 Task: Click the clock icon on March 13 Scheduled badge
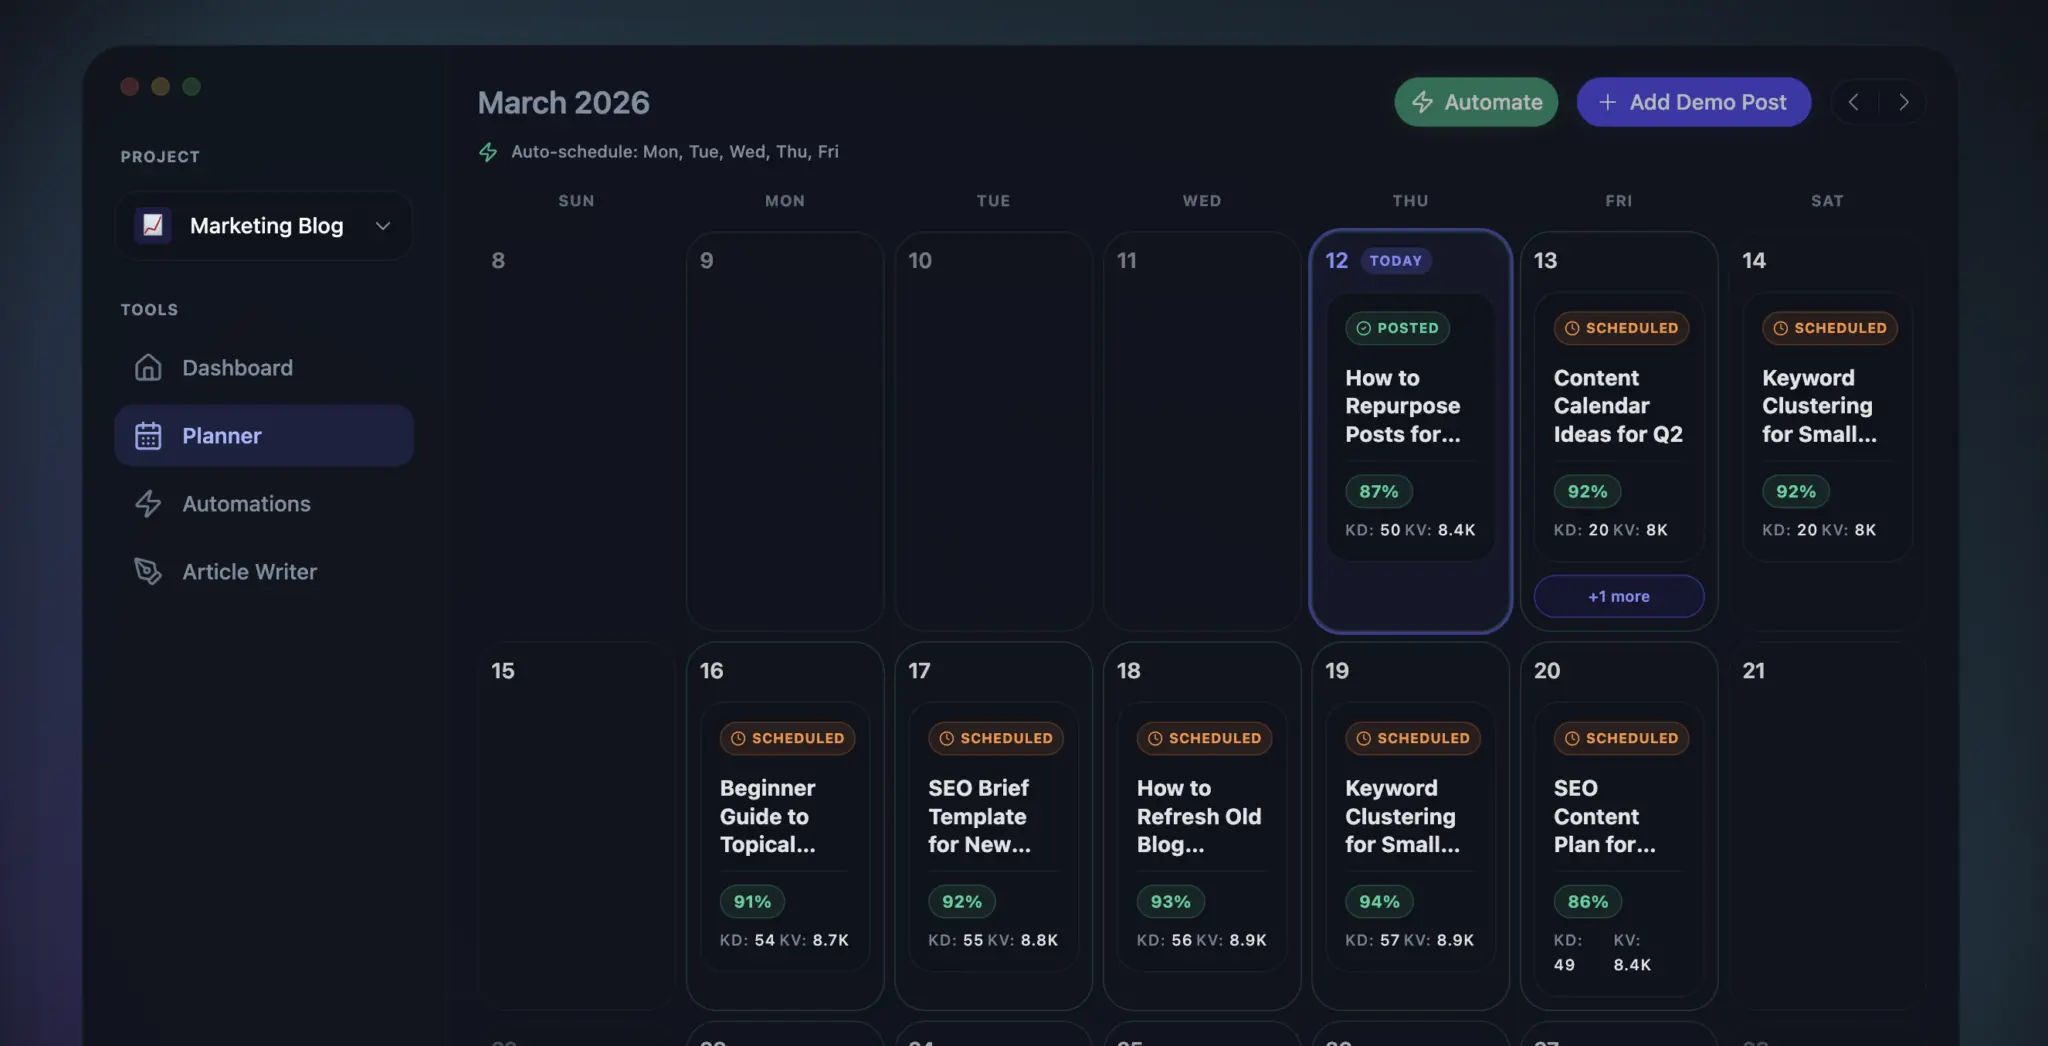point(1570,328)
